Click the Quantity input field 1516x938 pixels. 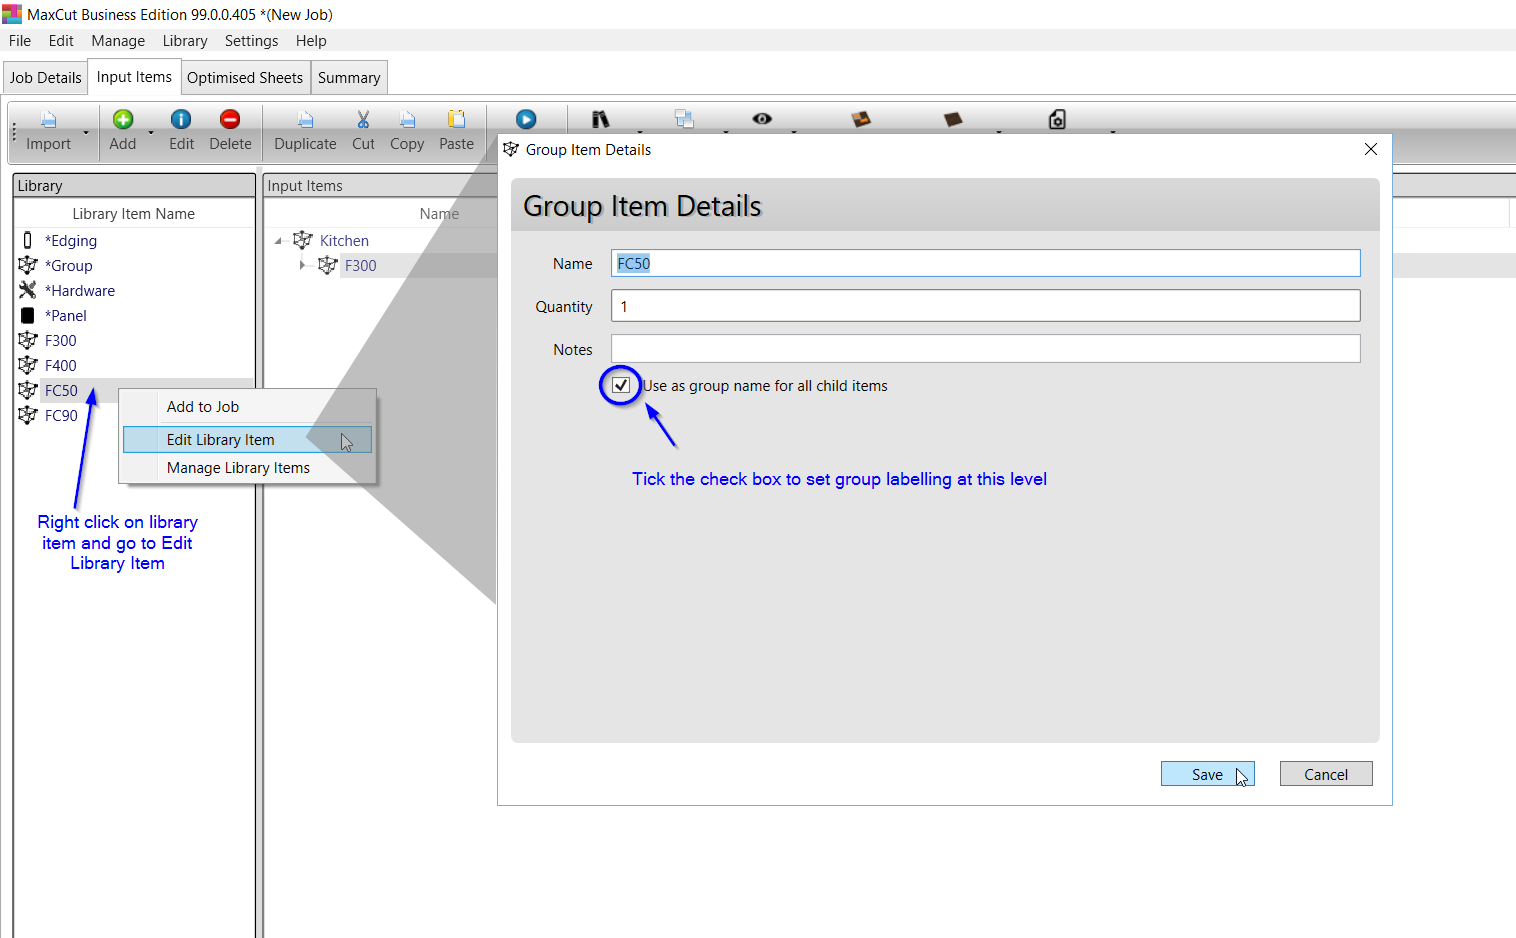(x=986, y=306)
